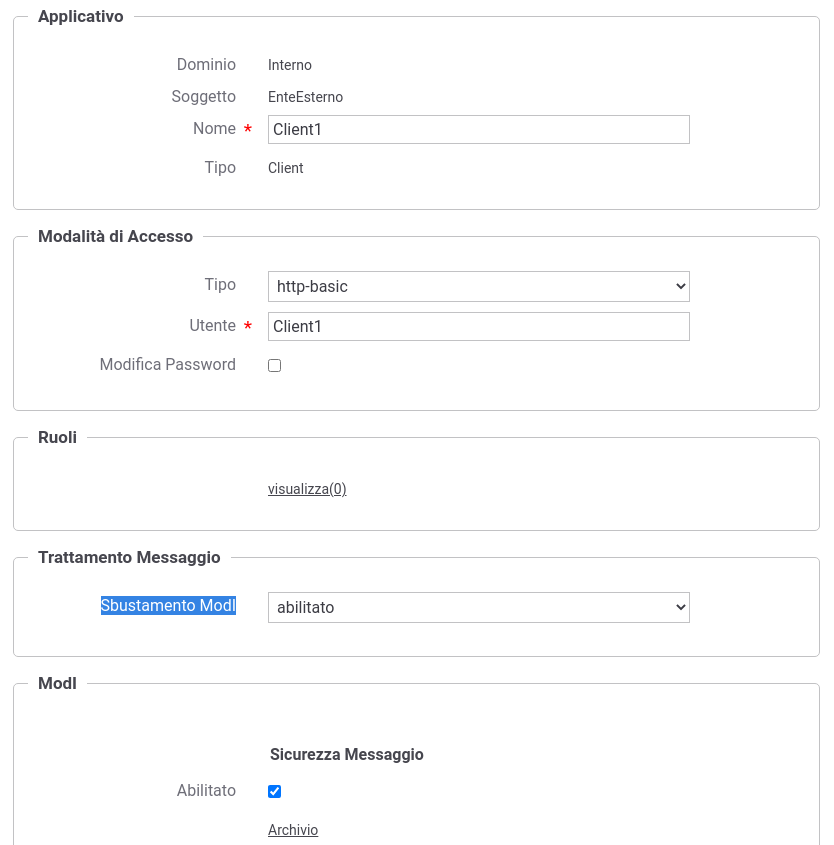Click the Applicativo section heading
This screenshot has height=845, width=834.
pos(81,16)
